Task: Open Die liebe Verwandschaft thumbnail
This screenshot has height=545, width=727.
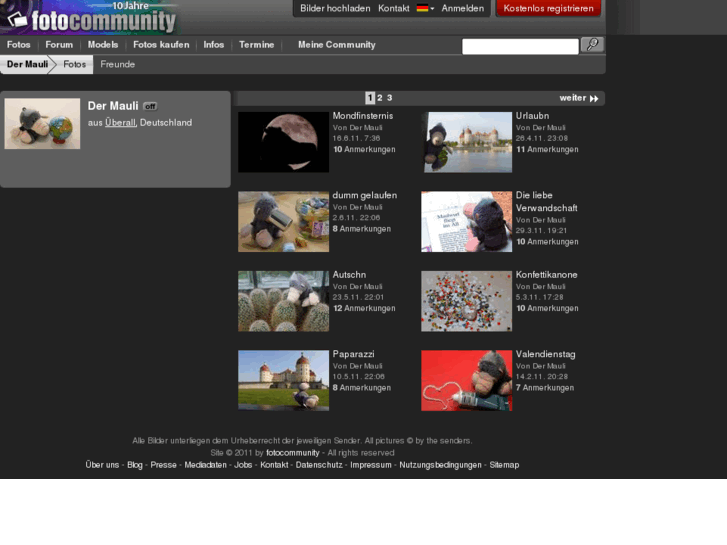Action: click(x=466, y=222)
